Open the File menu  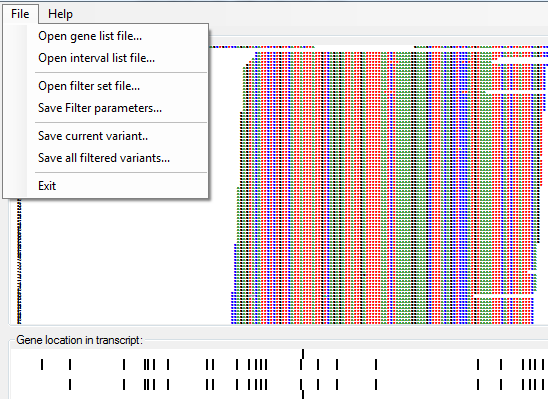pyautogui.click(x=20, y=14)
